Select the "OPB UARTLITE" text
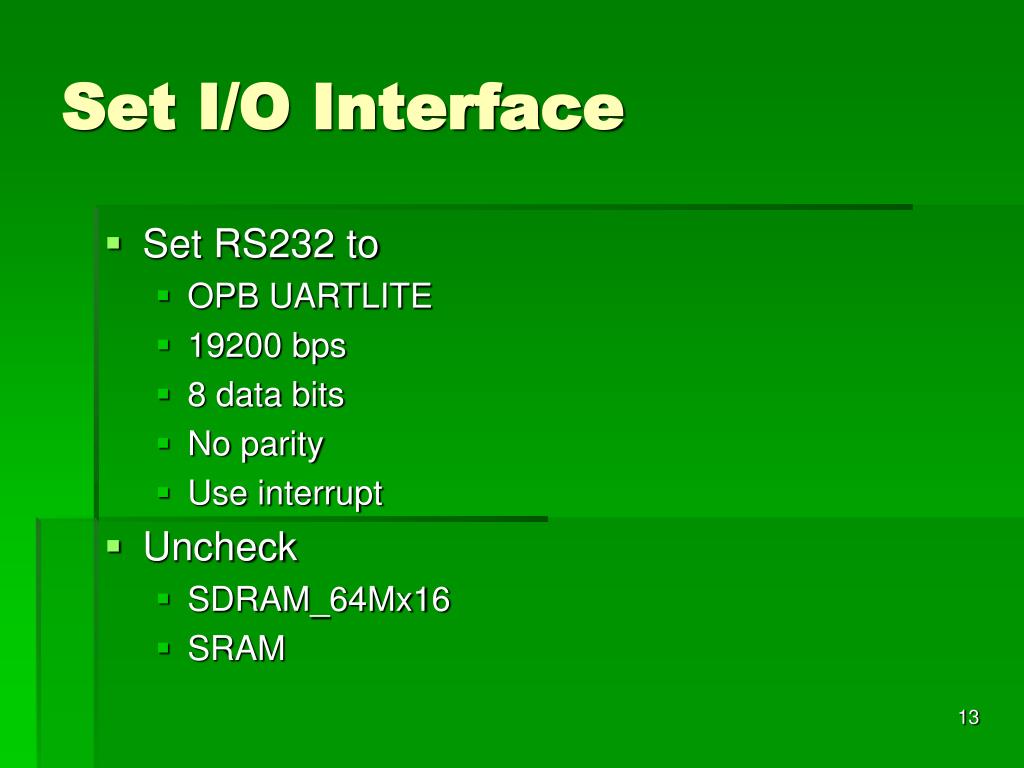 point(310,296)
